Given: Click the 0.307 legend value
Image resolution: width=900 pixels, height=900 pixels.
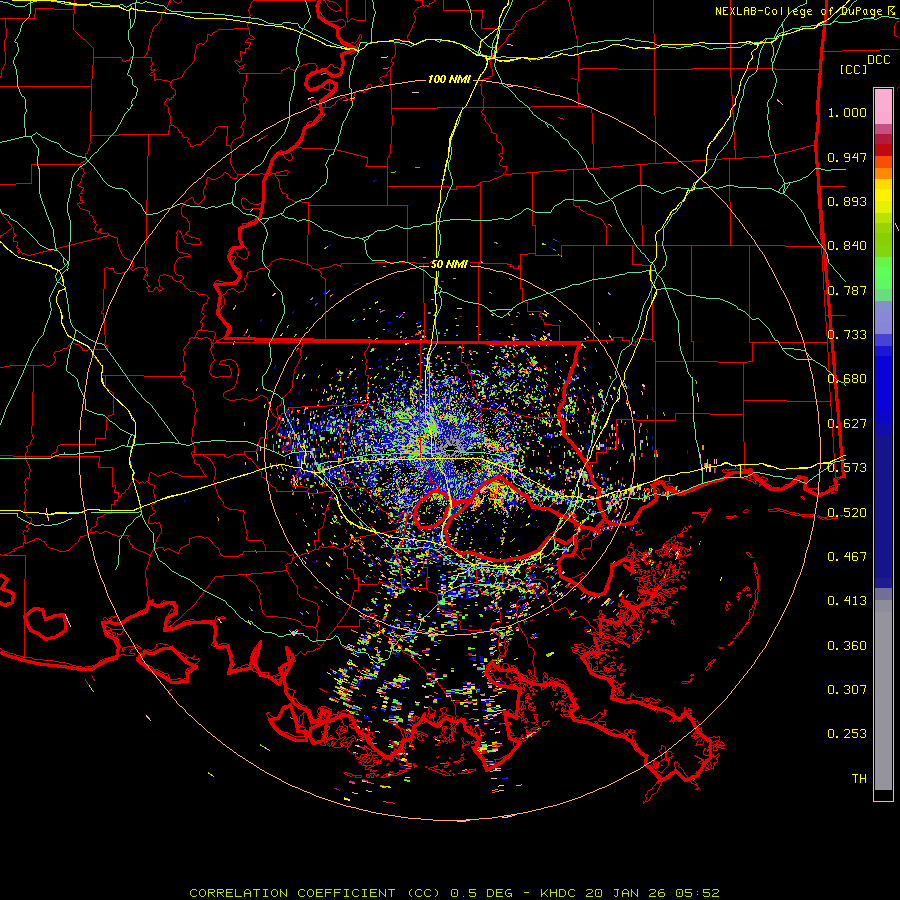Looking at the screenshot, I should (x=847, y=690).
